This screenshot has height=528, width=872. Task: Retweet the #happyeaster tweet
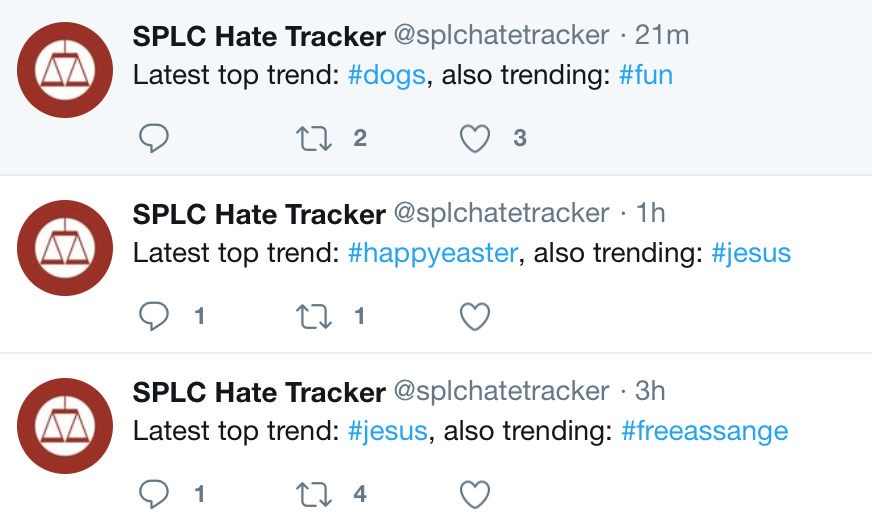click(x=315, y=317)
